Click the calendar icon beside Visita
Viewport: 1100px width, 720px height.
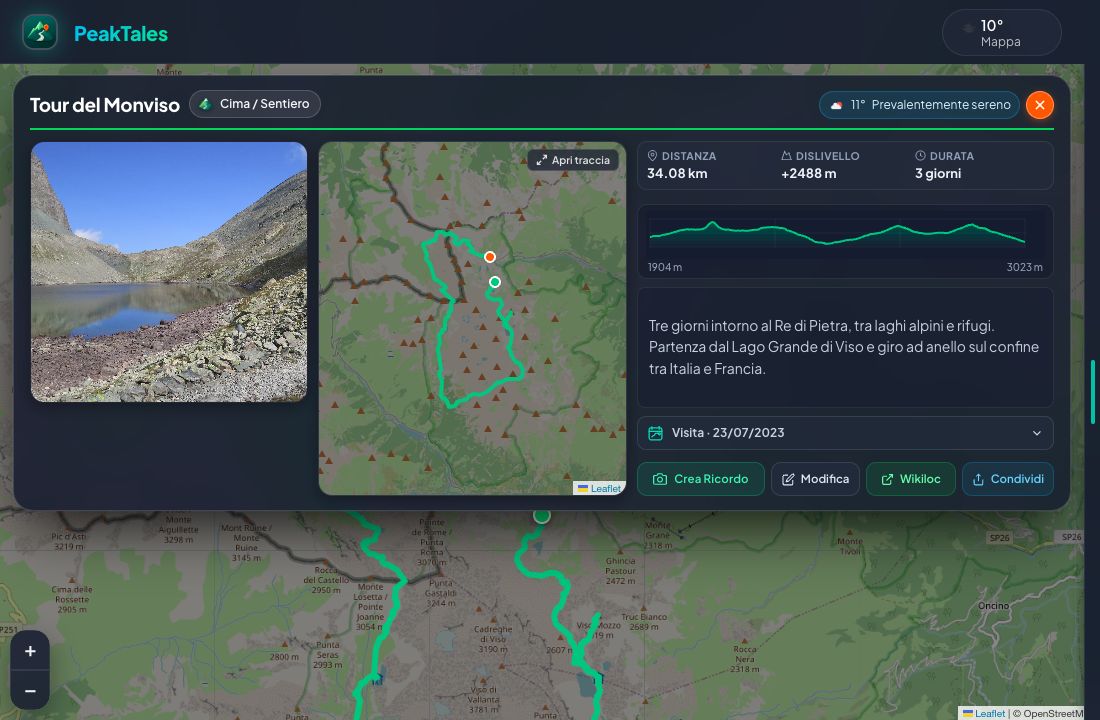[655, 433]
